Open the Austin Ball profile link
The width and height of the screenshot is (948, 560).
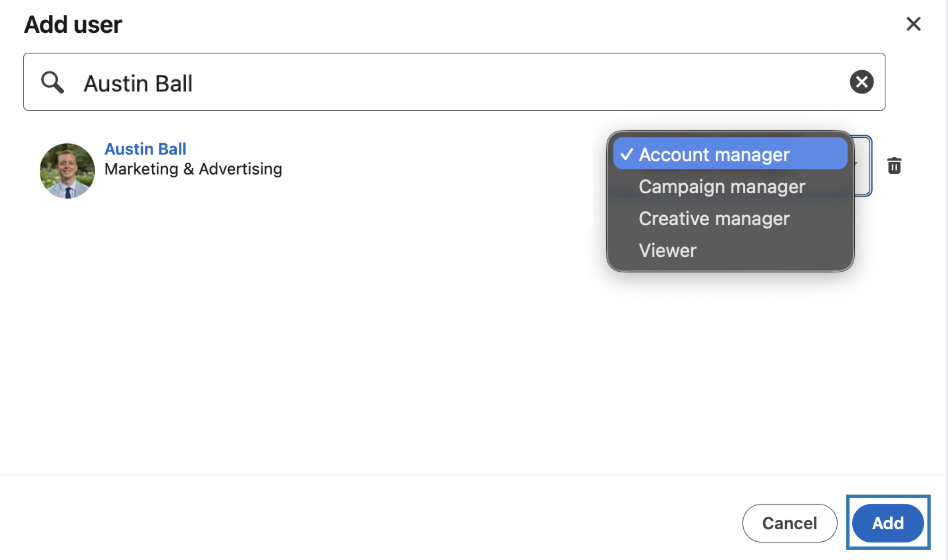point(145,149)
